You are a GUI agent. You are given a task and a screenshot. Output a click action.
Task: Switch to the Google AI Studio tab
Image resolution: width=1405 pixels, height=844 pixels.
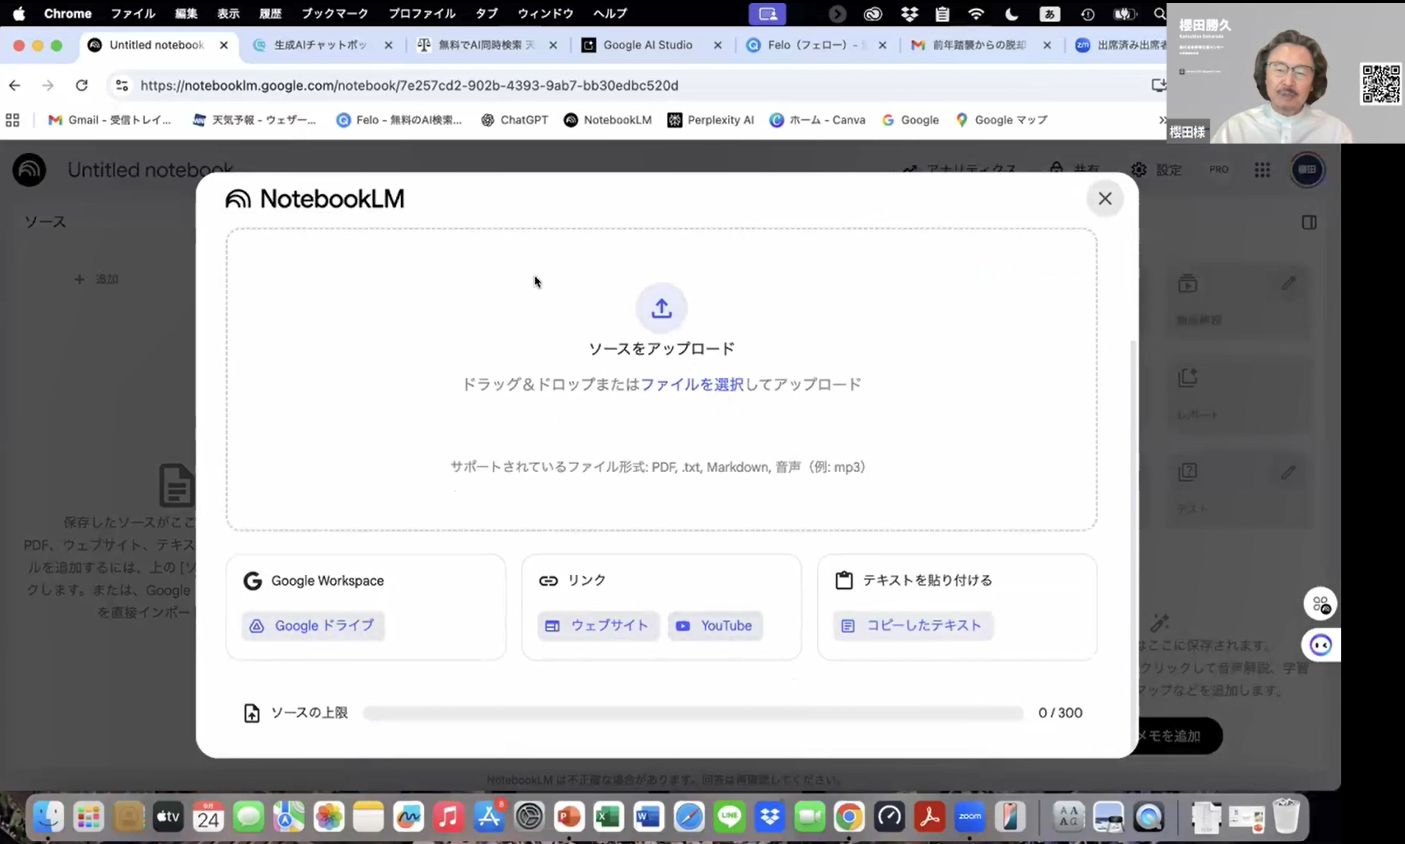[647, 45]
